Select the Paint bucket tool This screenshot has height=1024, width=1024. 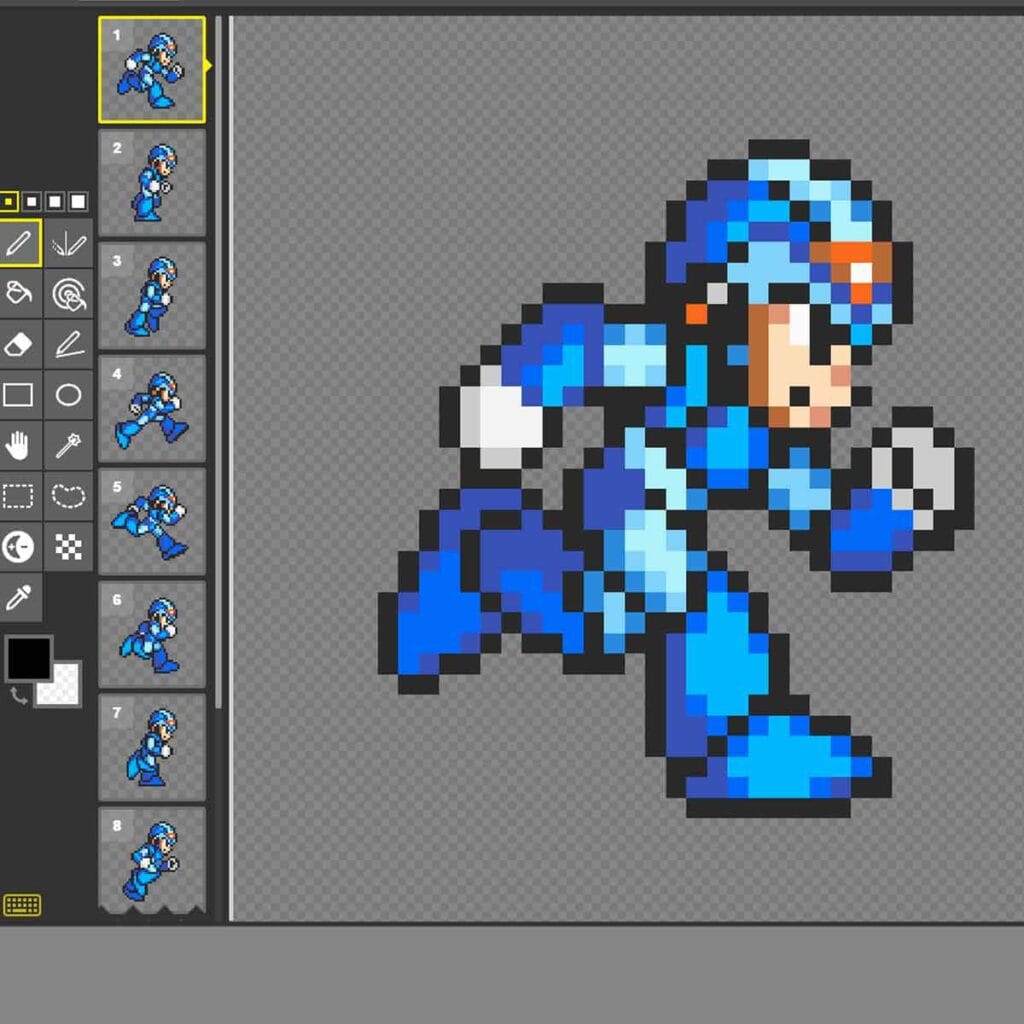pyautogui.click(x=22, y=293)
